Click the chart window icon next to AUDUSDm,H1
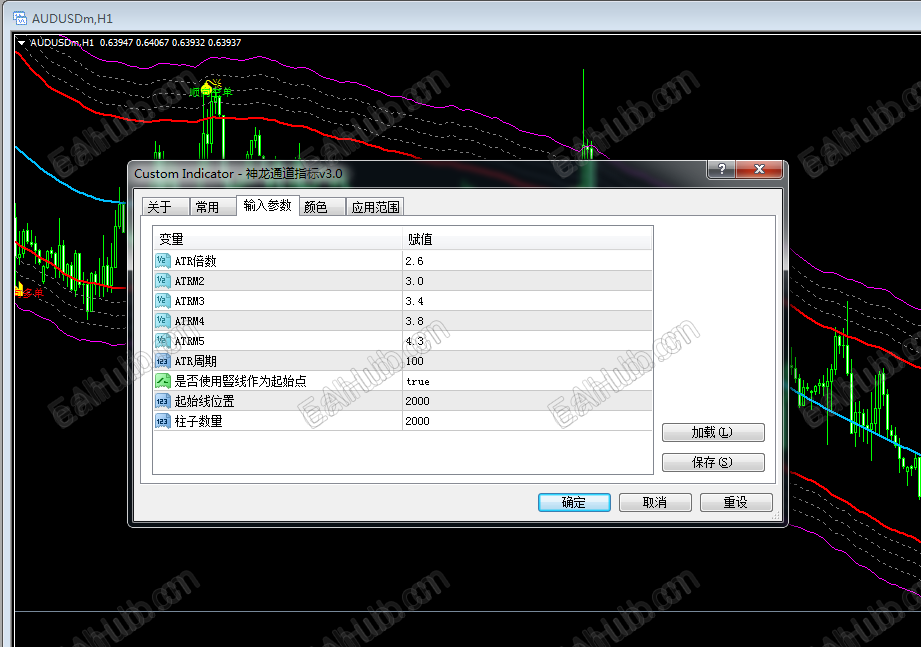921x647 pixels. [x=20, y=18]
